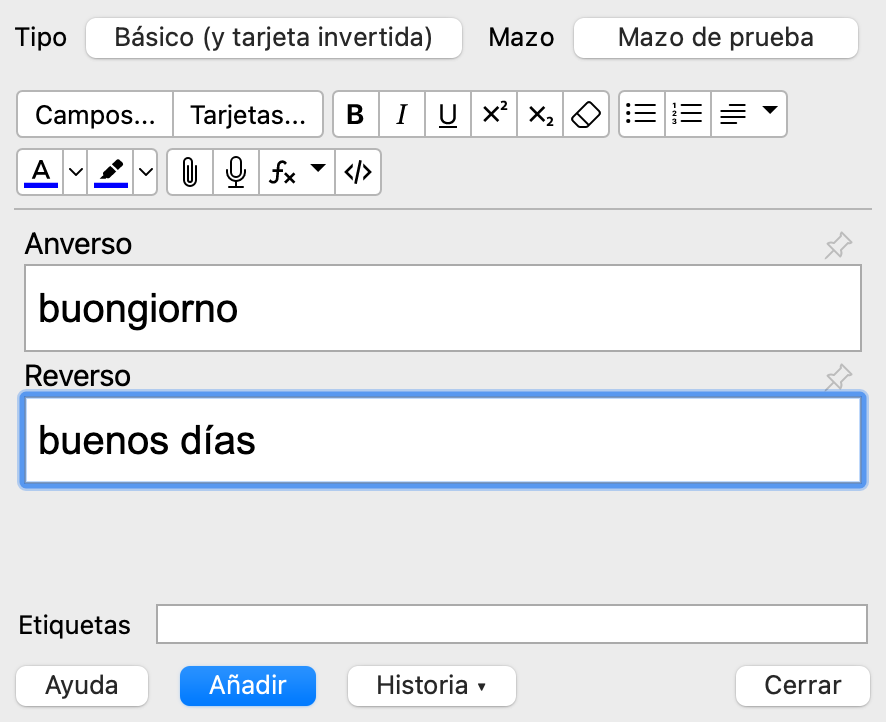
Task: Open text color picker arrow
Action: click(x=75, y=172)
